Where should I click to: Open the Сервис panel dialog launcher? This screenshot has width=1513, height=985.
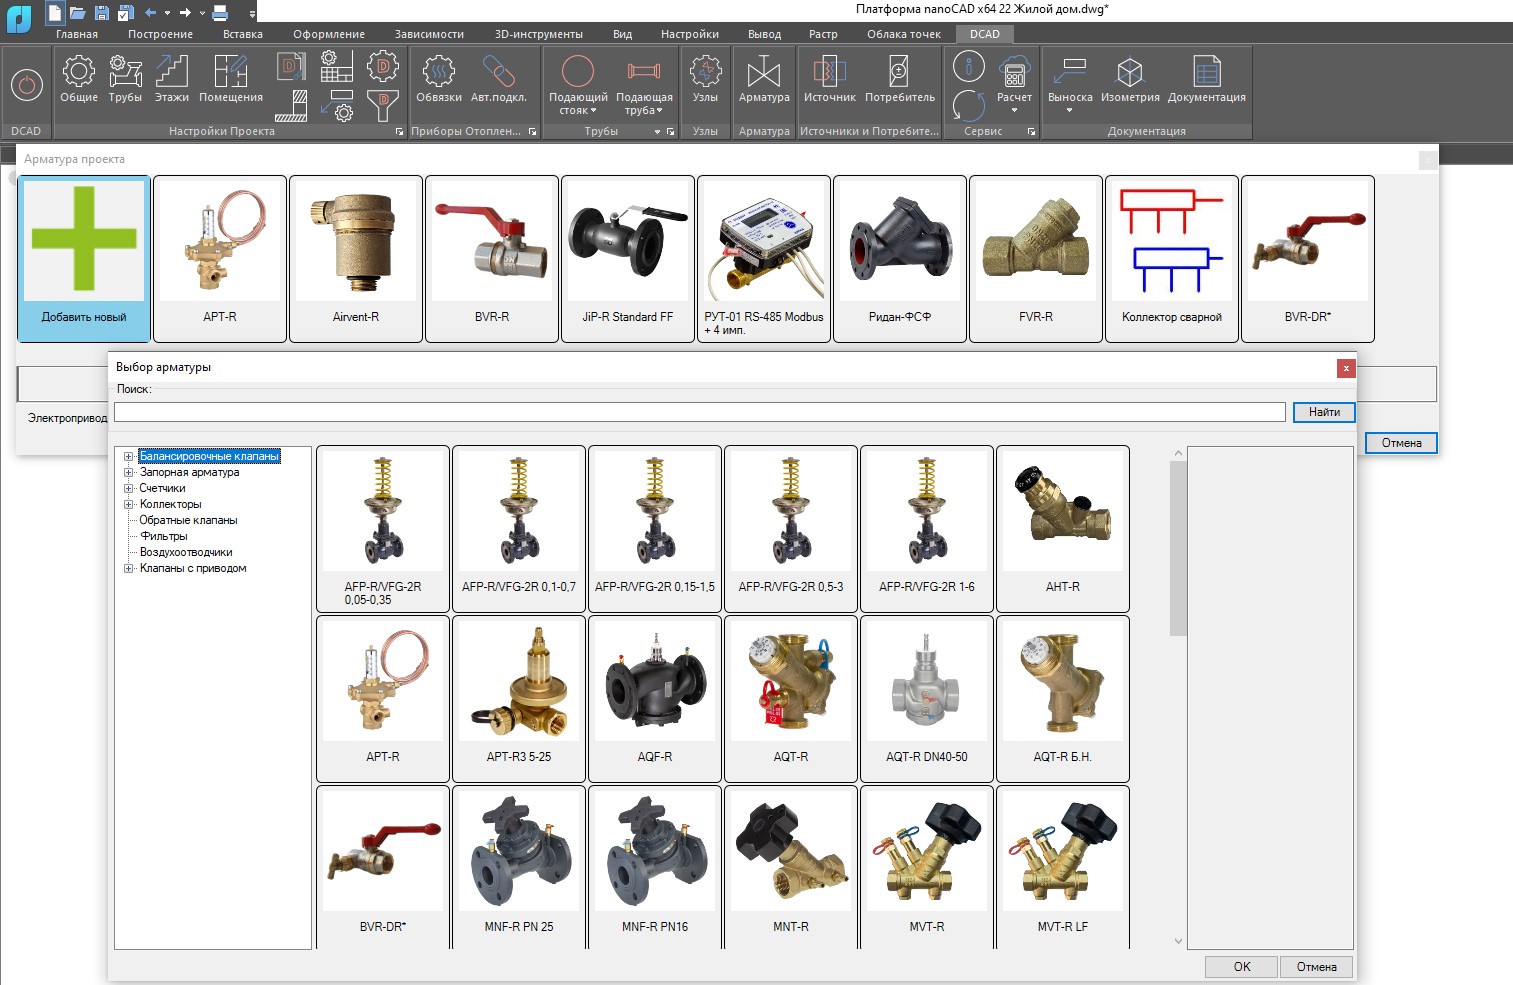click(1031, 132)
